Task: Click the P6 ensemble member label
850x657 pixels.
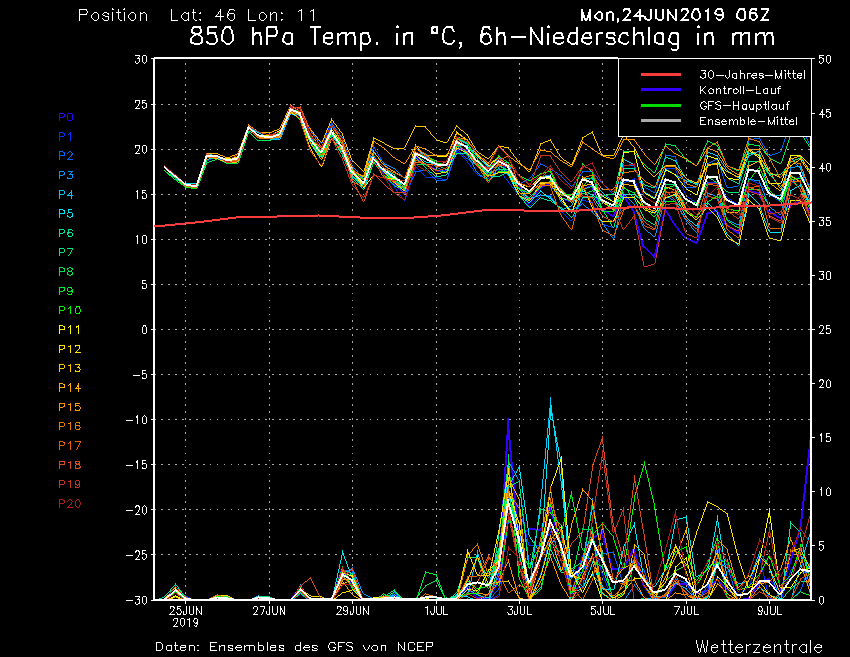Action: (x=66, y=233)
